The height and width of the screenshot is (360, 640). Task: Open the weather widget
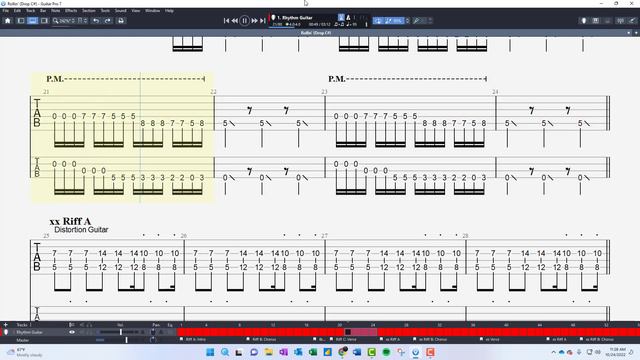24,352
